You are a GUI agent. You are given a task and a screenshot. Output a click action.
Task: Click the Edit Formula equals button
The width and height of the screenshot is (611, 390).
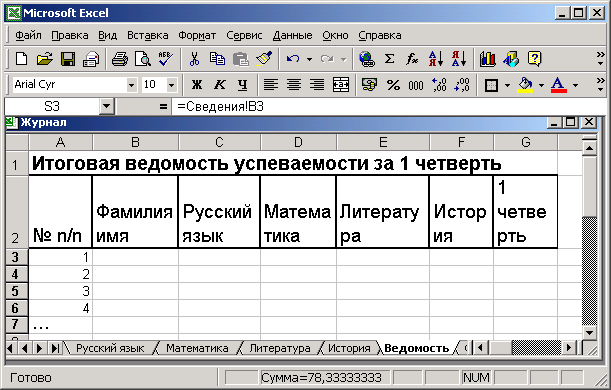click(x=163, y=106)
